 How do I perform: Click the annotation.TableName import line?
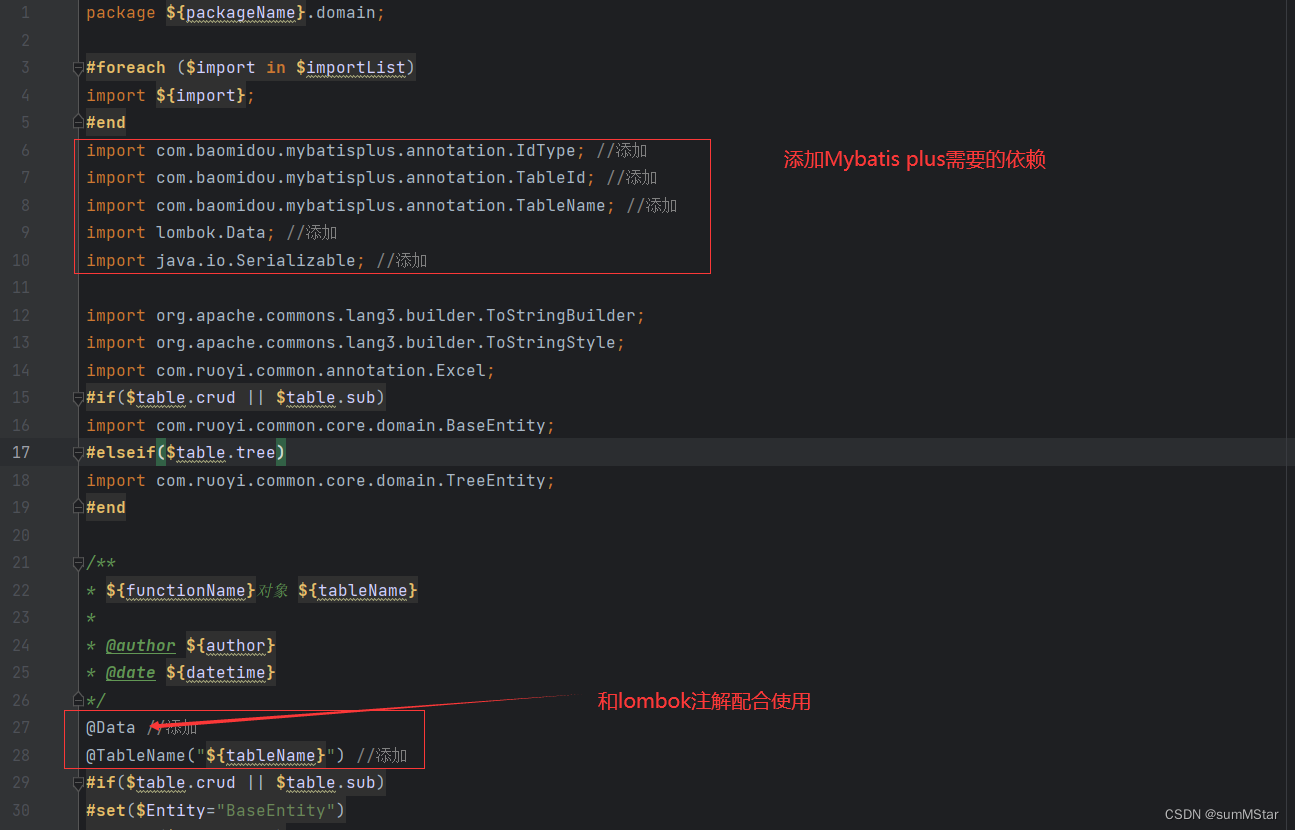351,205
